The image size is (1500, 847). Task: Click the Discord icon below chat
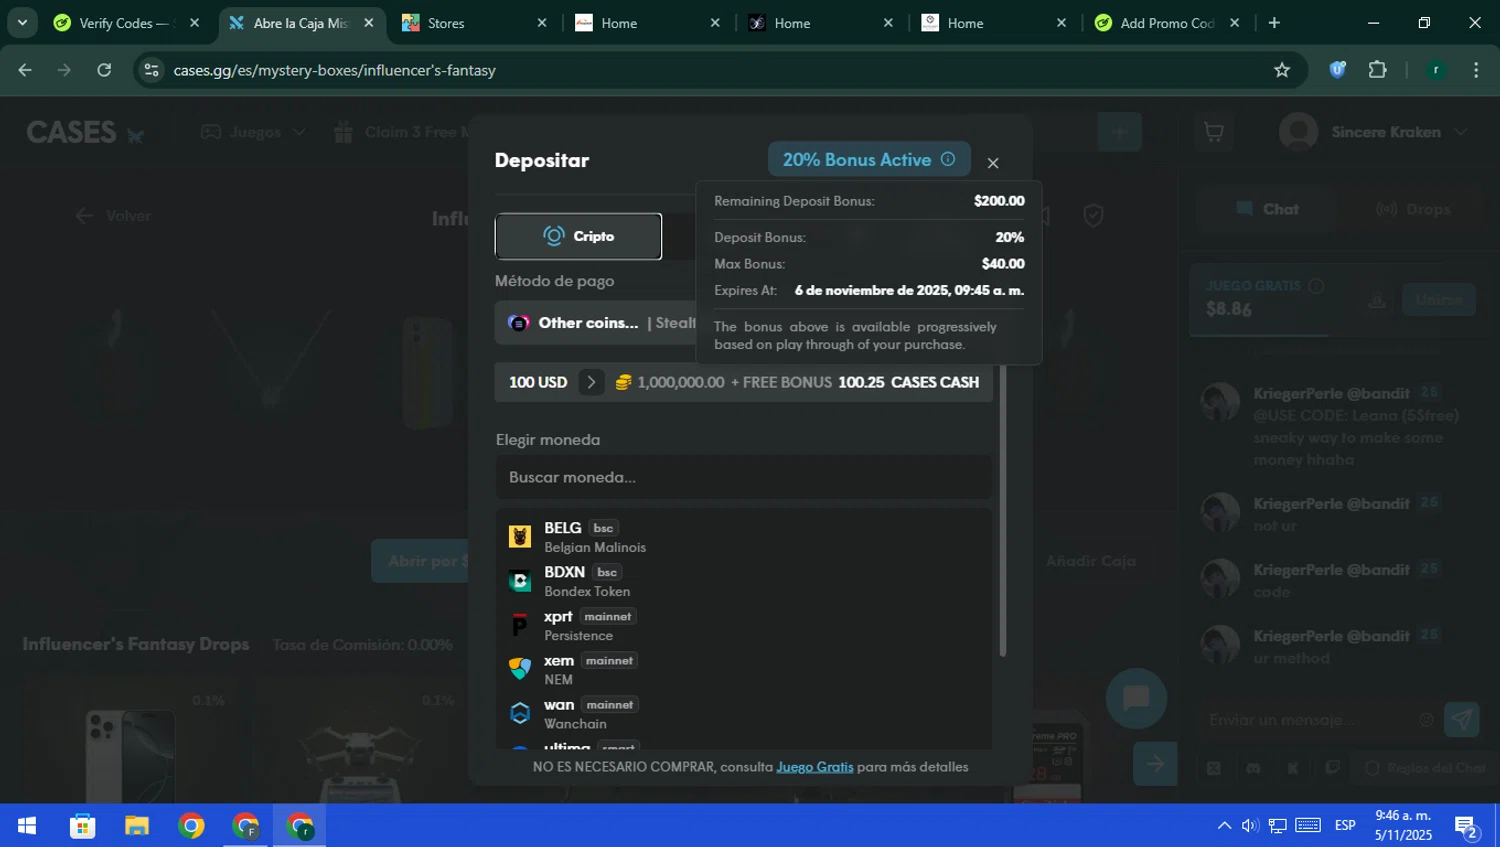[1253, 768]
